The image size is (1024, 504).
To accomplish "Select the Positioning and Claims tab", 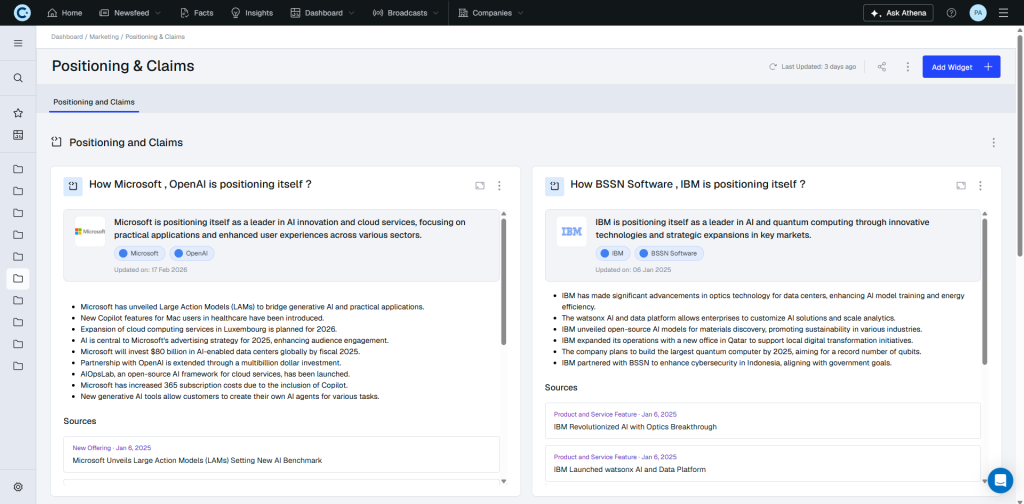I will [94, 102].
